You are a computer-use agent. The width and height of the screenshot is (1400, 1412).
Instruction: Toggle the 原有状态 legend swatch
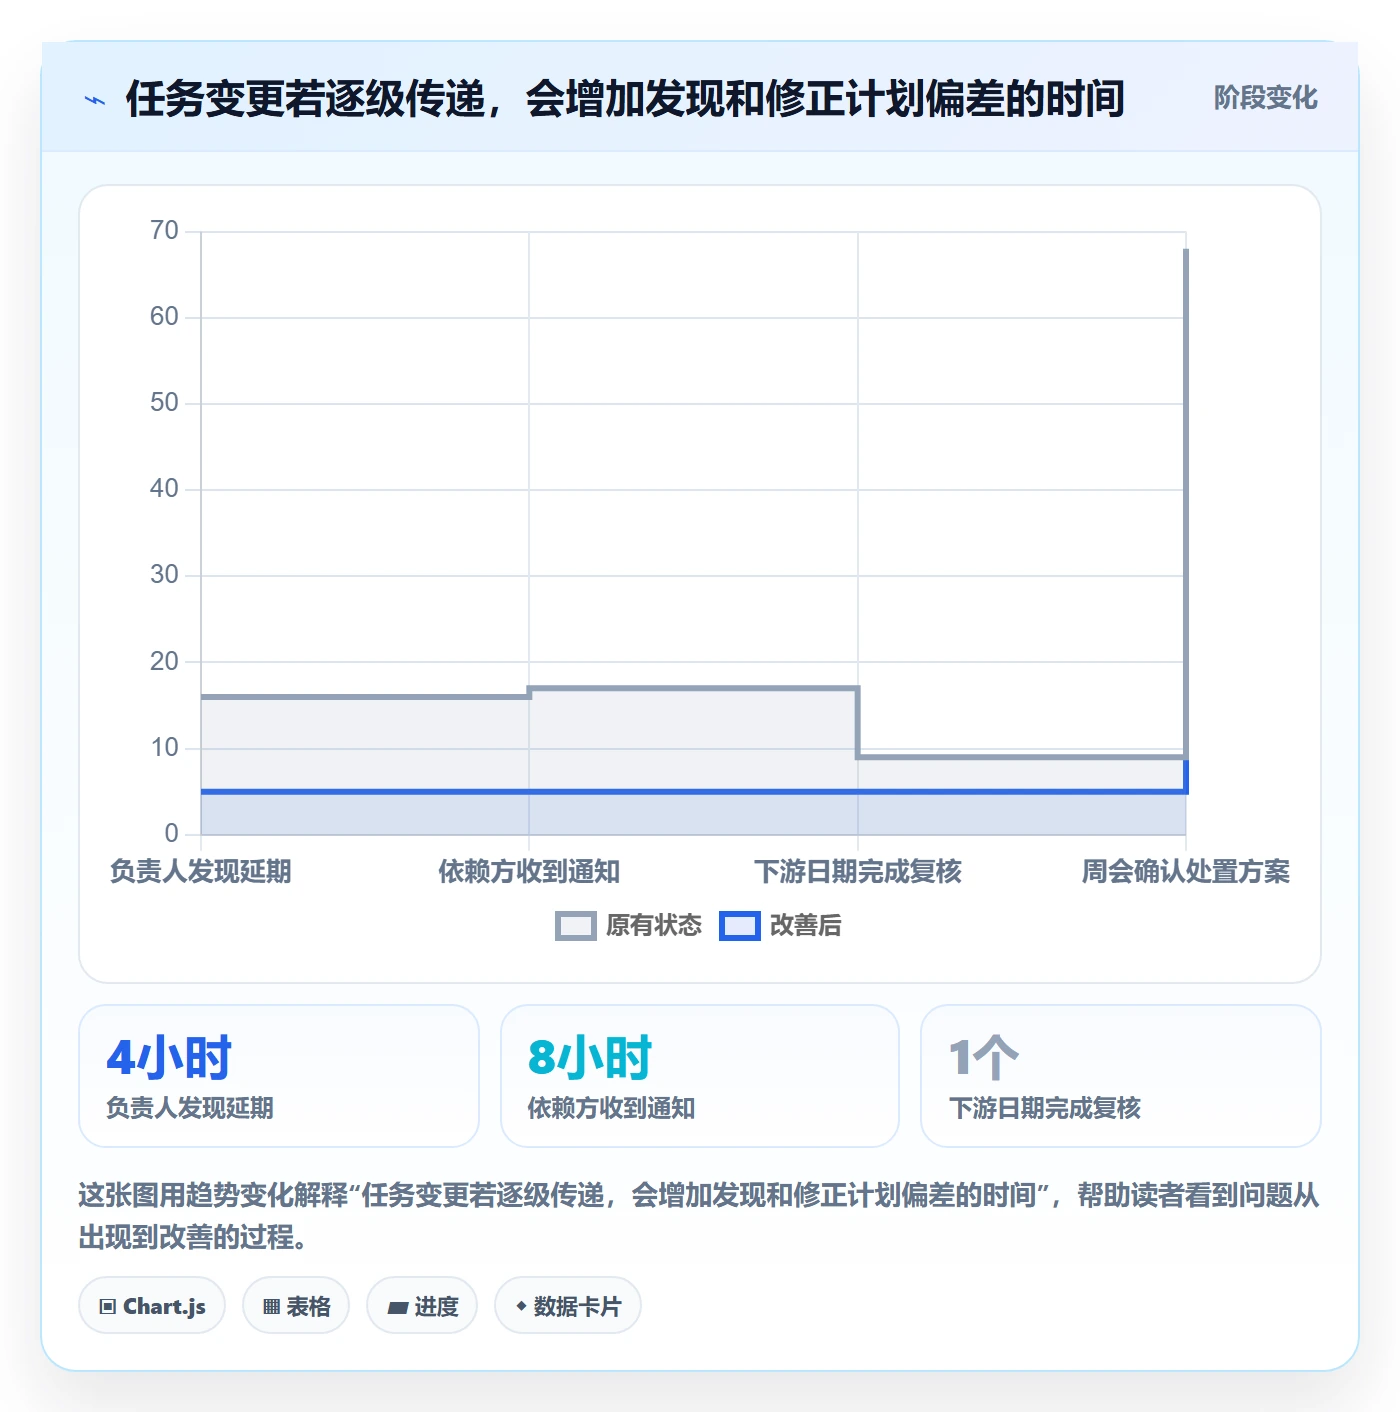click(x=575, y=926)
